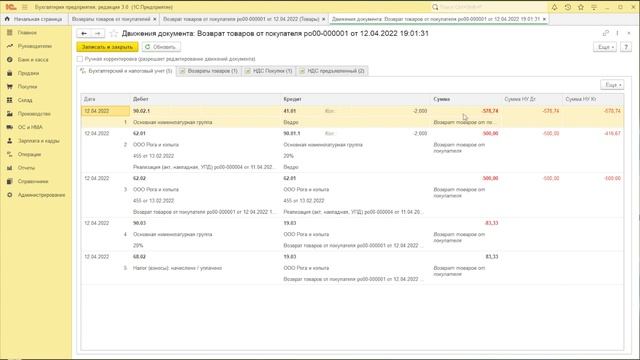Viewport: 640px width, 360px height.
Task: Close Возвраты товаров от покупателей tab
Action: click(x=155, y=19)
